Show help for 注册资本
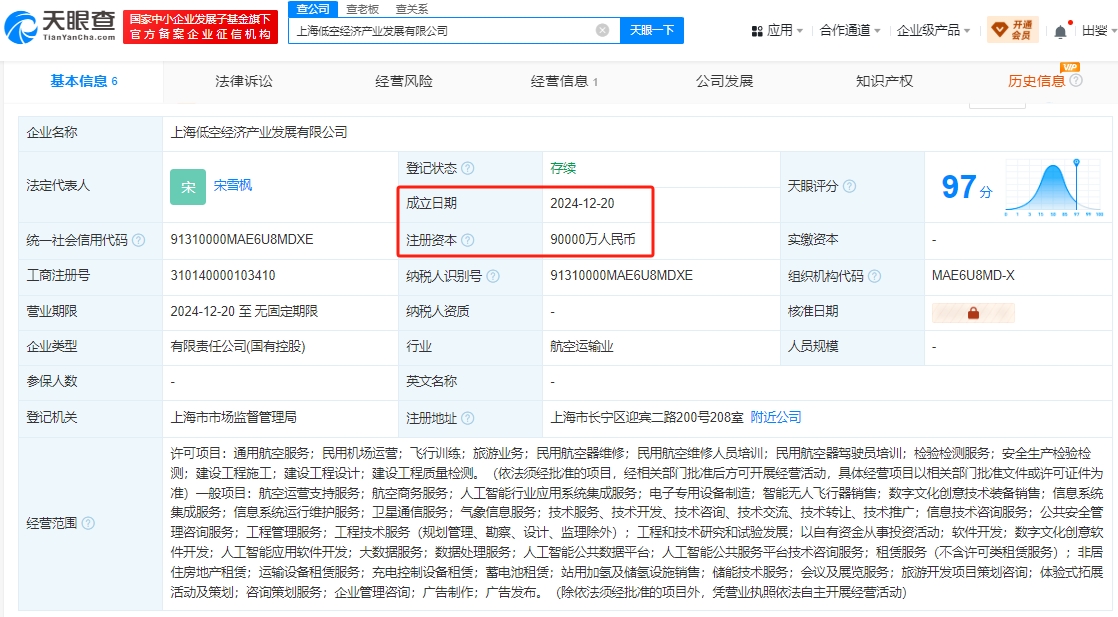 pos(468,240)
